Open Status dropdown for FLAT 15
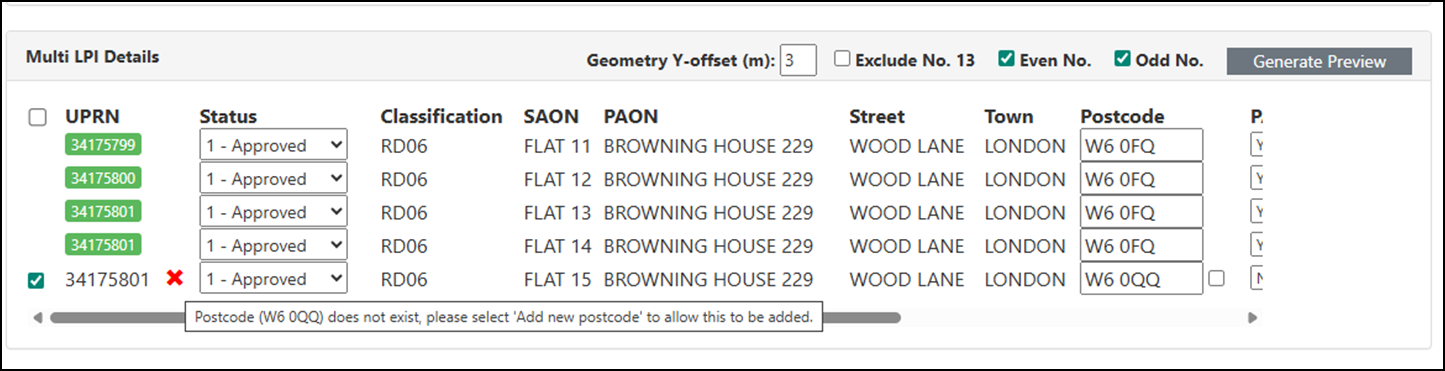 tap(273, 279)
